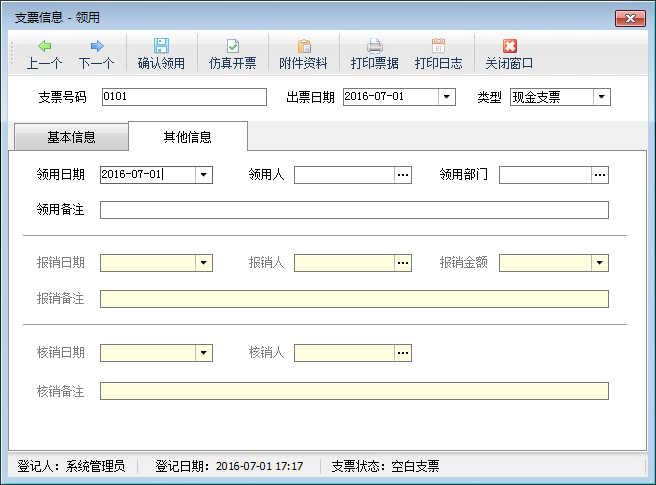Open the 类型 现金支票 dropdown
The height and width of the screenshot is (485, 656).
(601, 97)
